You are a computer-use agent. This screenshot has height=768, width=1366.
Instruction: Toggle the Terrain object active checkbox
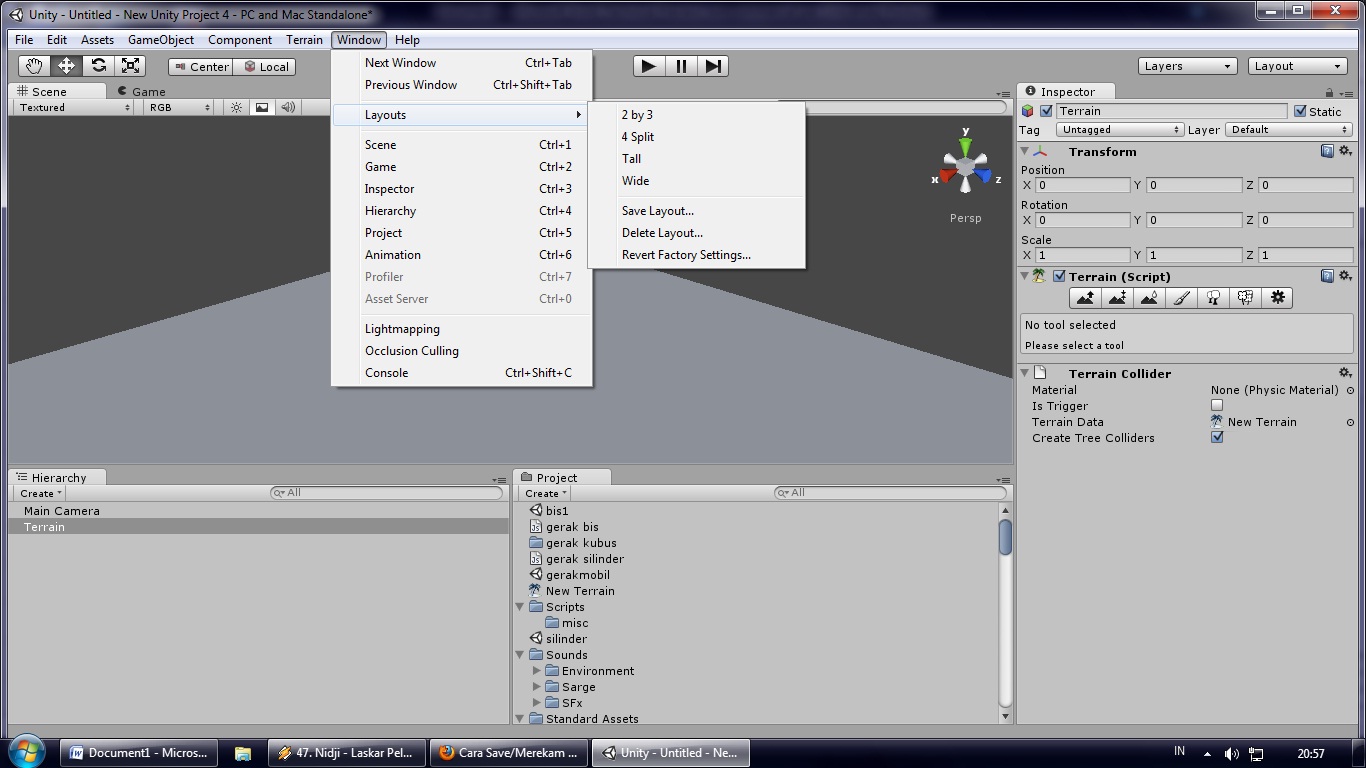pyautogui.click(x=1046, y=111)
